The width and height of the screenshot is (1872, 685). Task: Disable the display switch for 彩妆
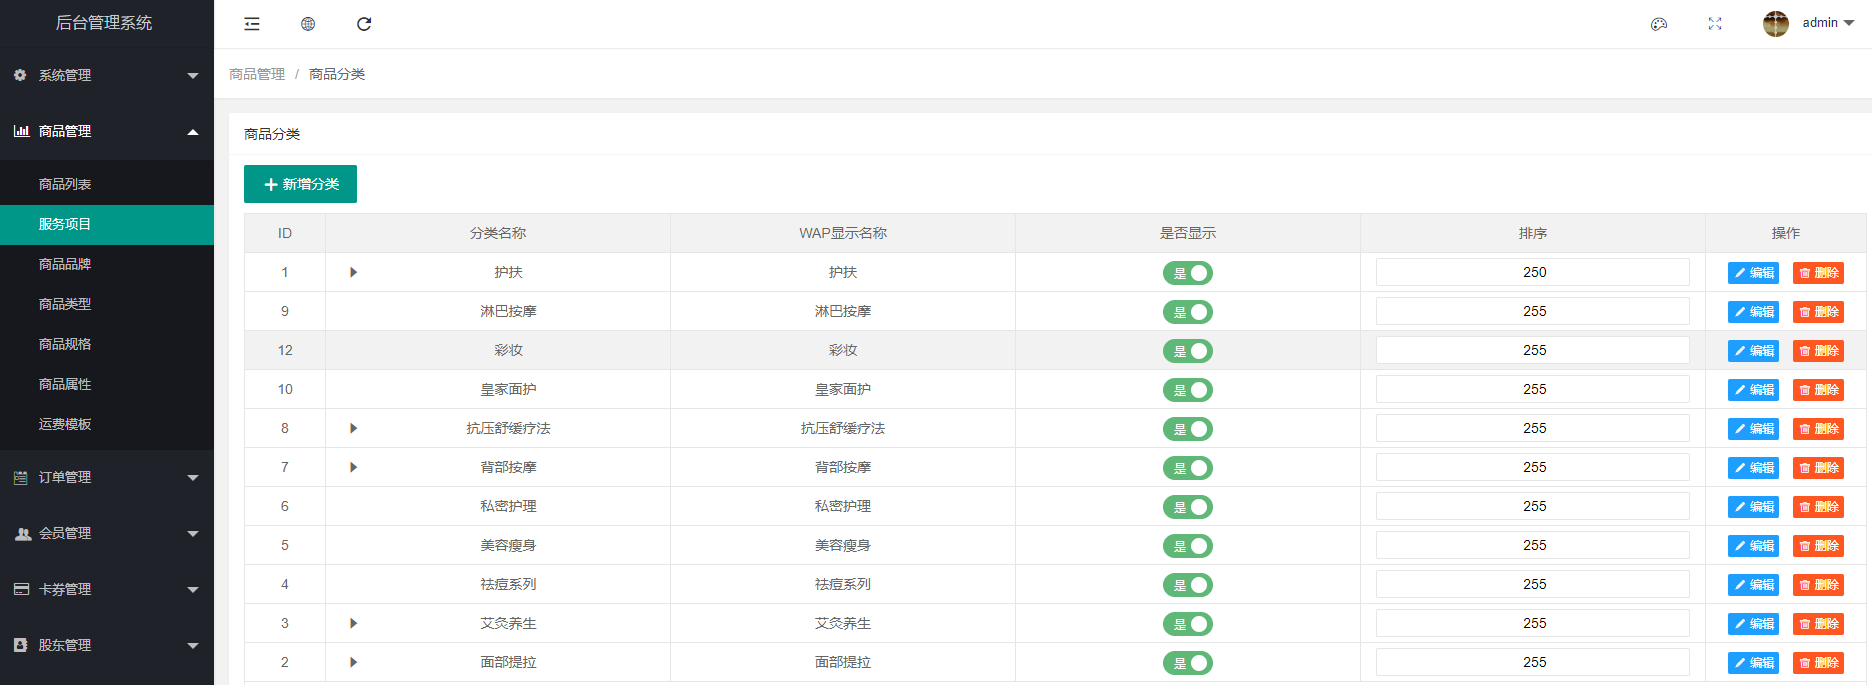point(1188,351)
